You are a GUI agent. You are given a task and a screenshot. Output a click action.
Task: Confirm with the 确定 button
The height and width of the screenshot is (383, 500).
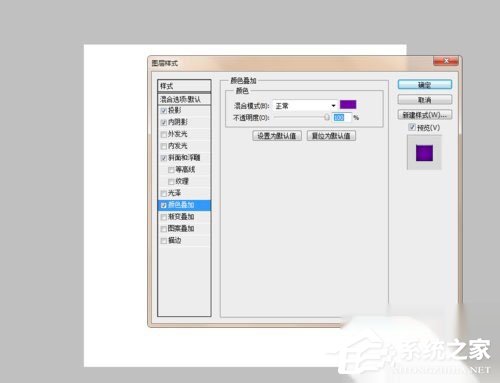point(425,85)
